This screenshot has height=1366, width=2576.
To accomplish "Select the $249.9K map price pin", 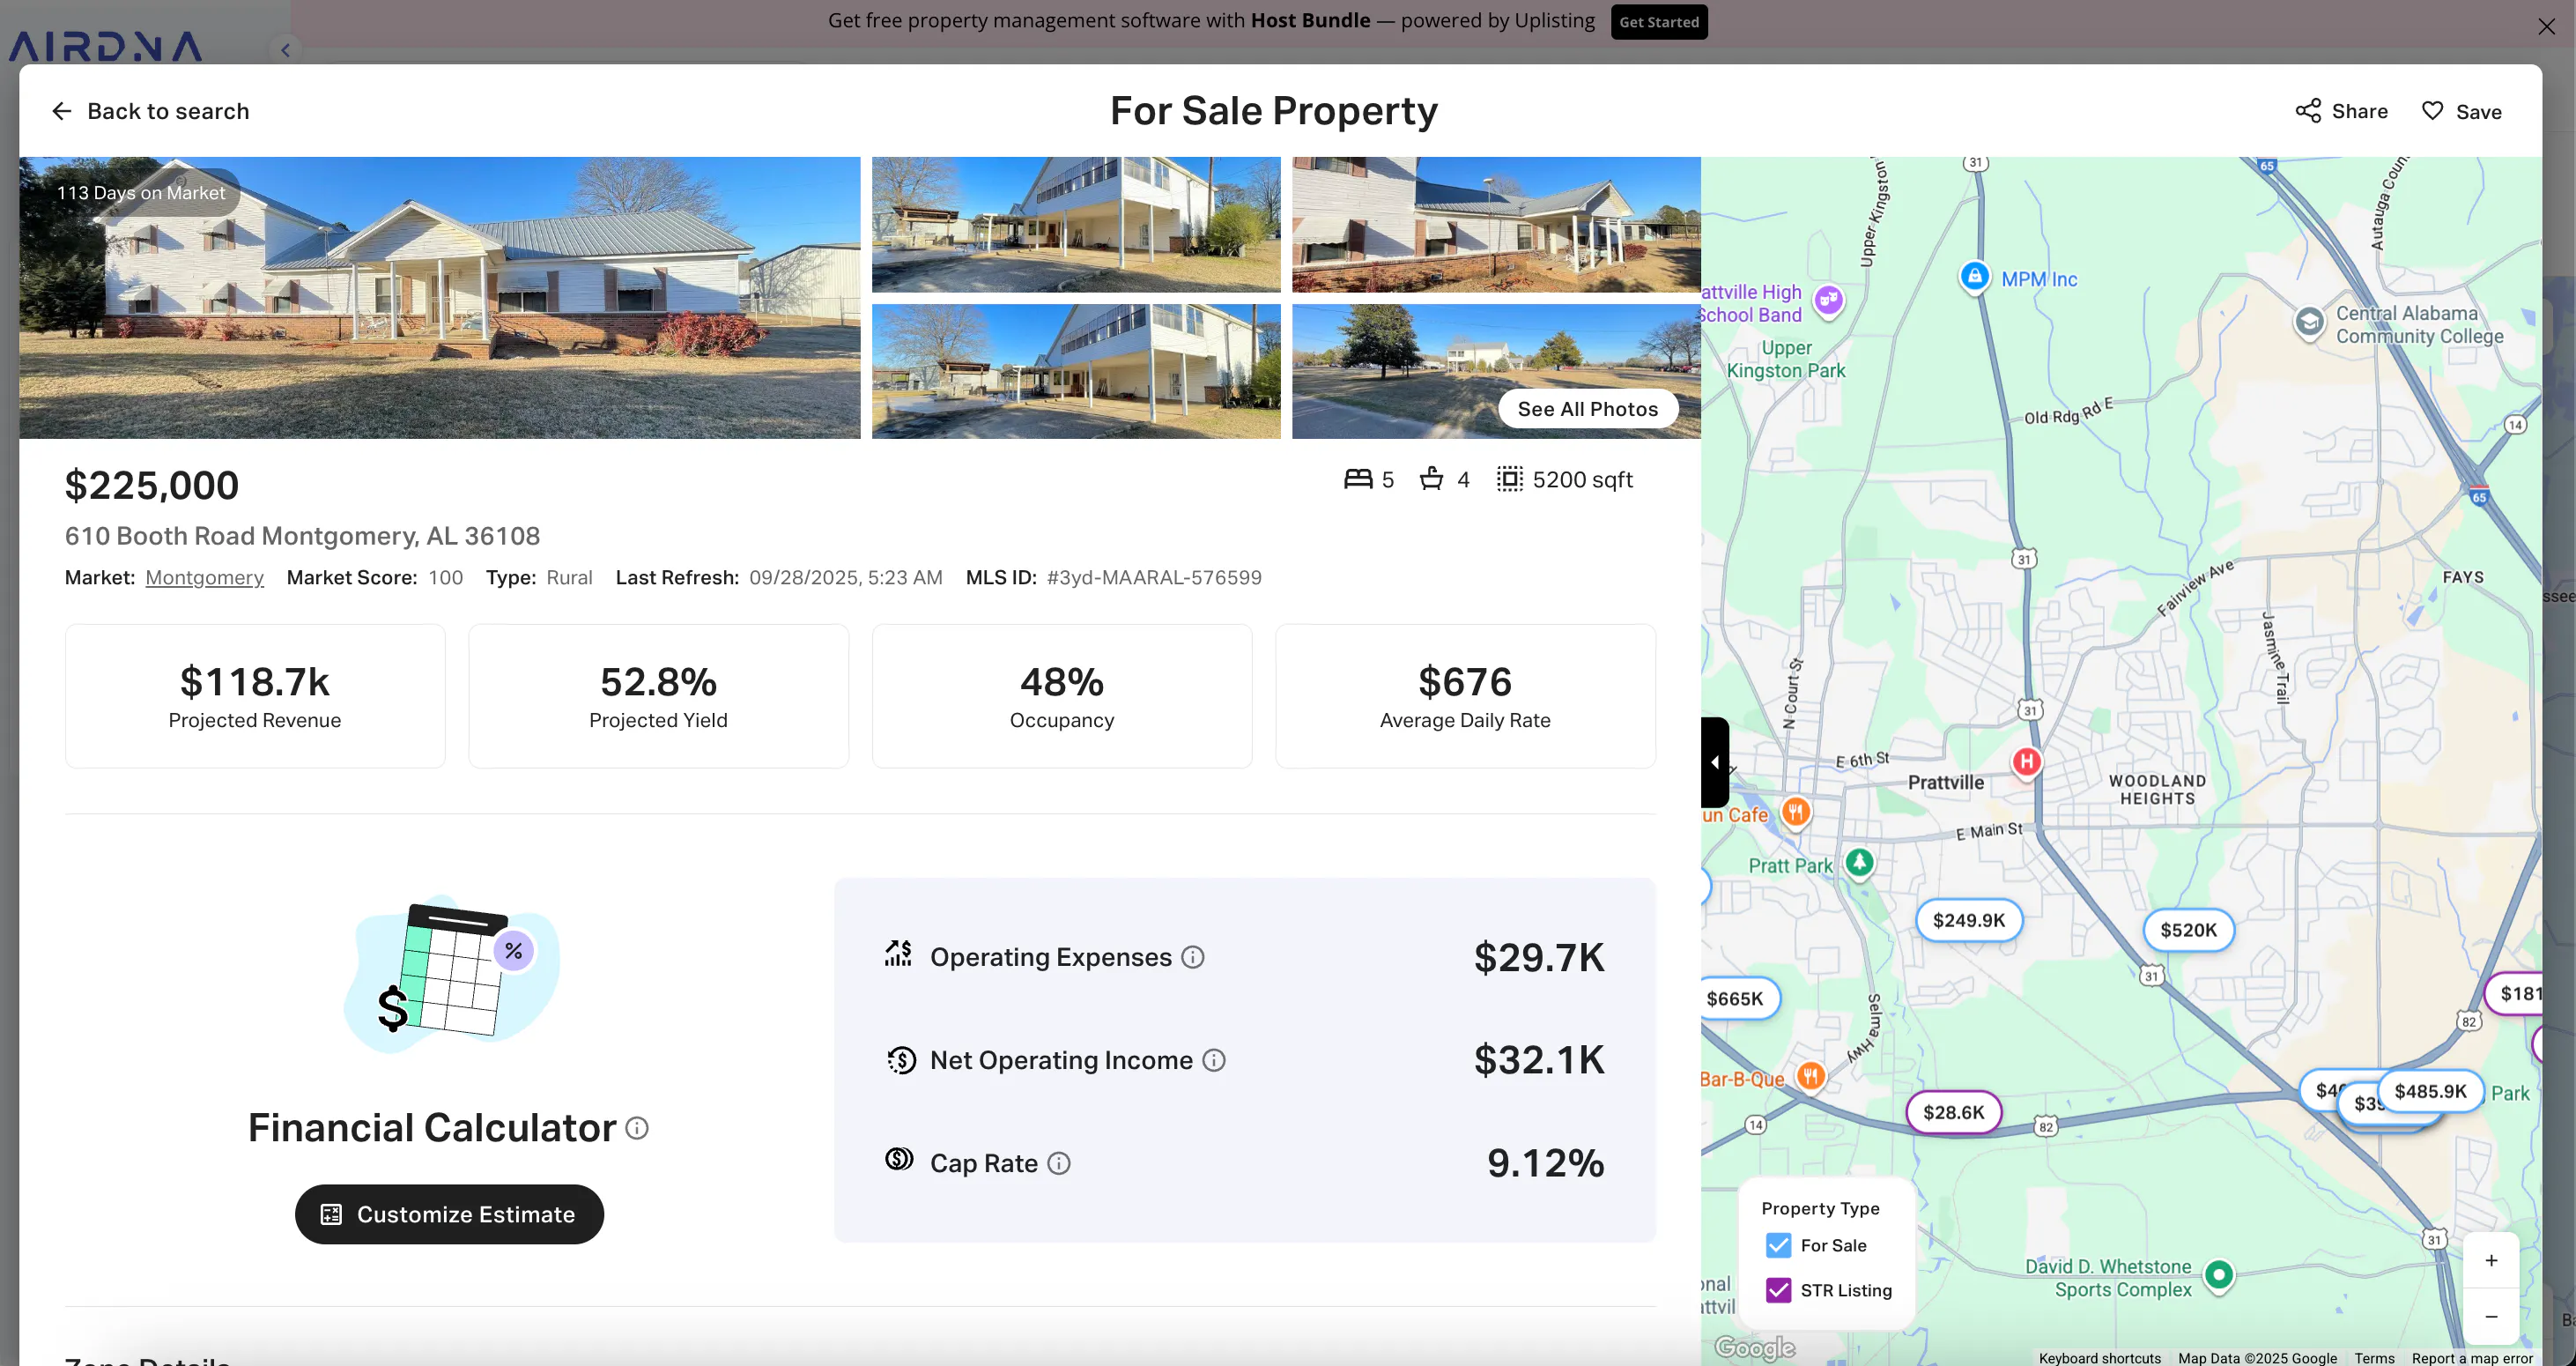I will click(1968, 920).
